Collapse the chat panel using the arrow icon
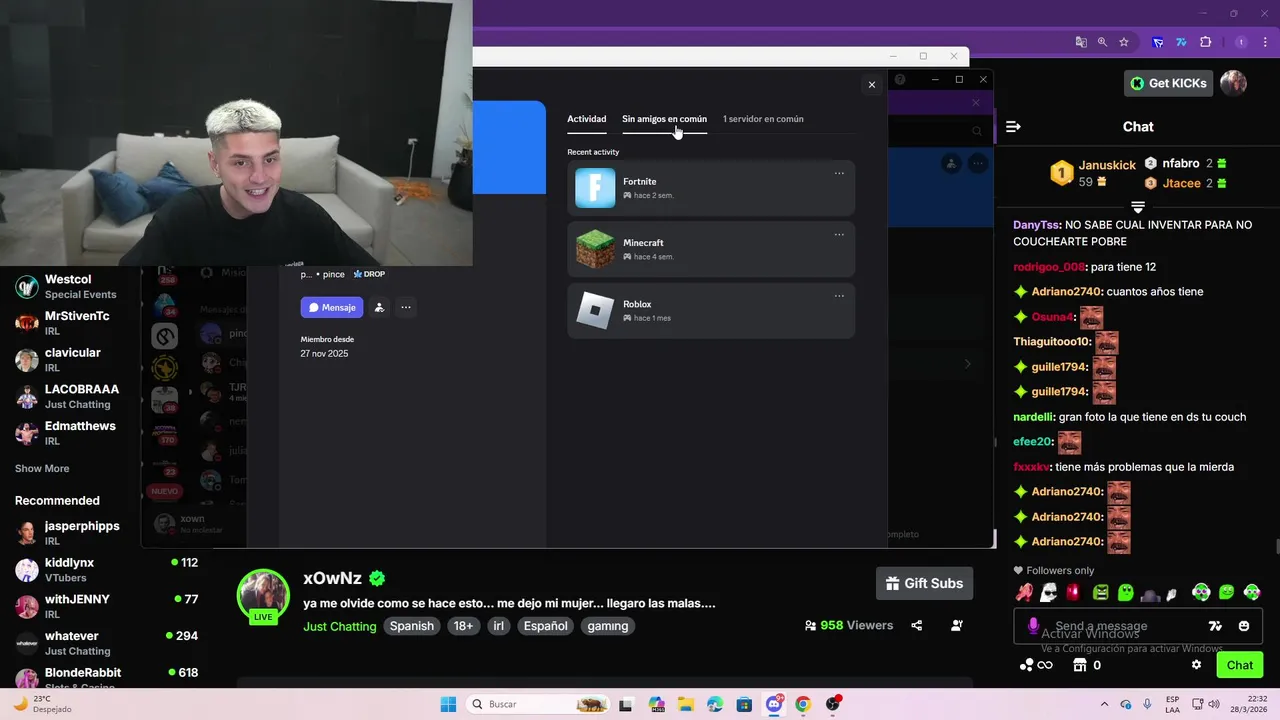The width and height of the screenshot is (1280, 720). pyautogui.click(x=1013, y=127)
